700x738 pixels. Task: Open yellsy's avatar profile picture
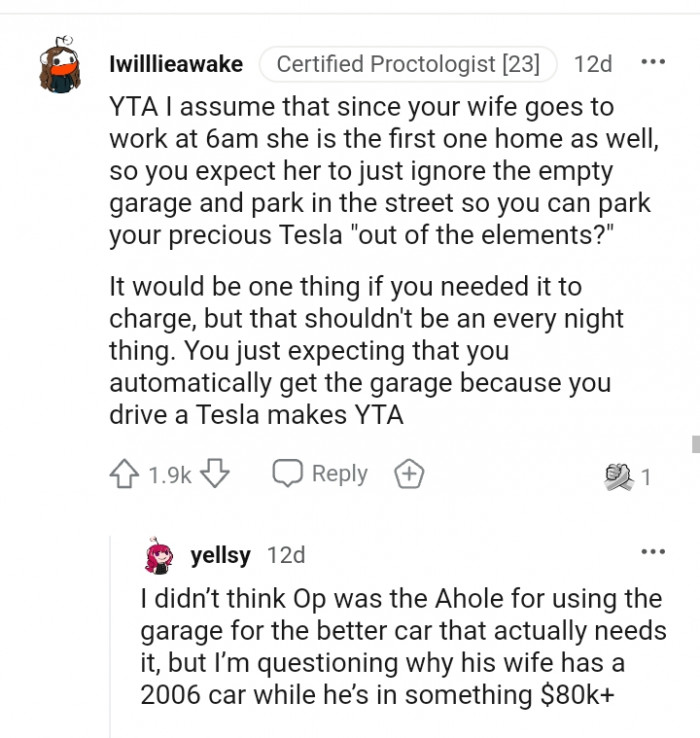pyautogui.click(x=160, y=556)
